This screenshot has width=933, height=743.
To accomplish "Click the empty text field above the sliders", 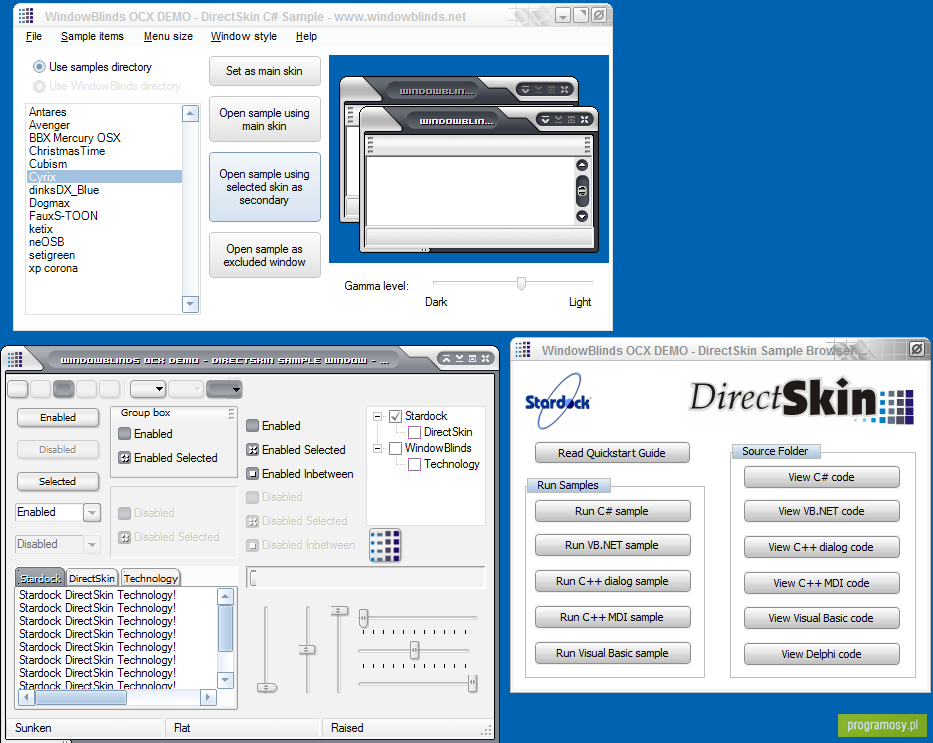I will click(366, 578).
